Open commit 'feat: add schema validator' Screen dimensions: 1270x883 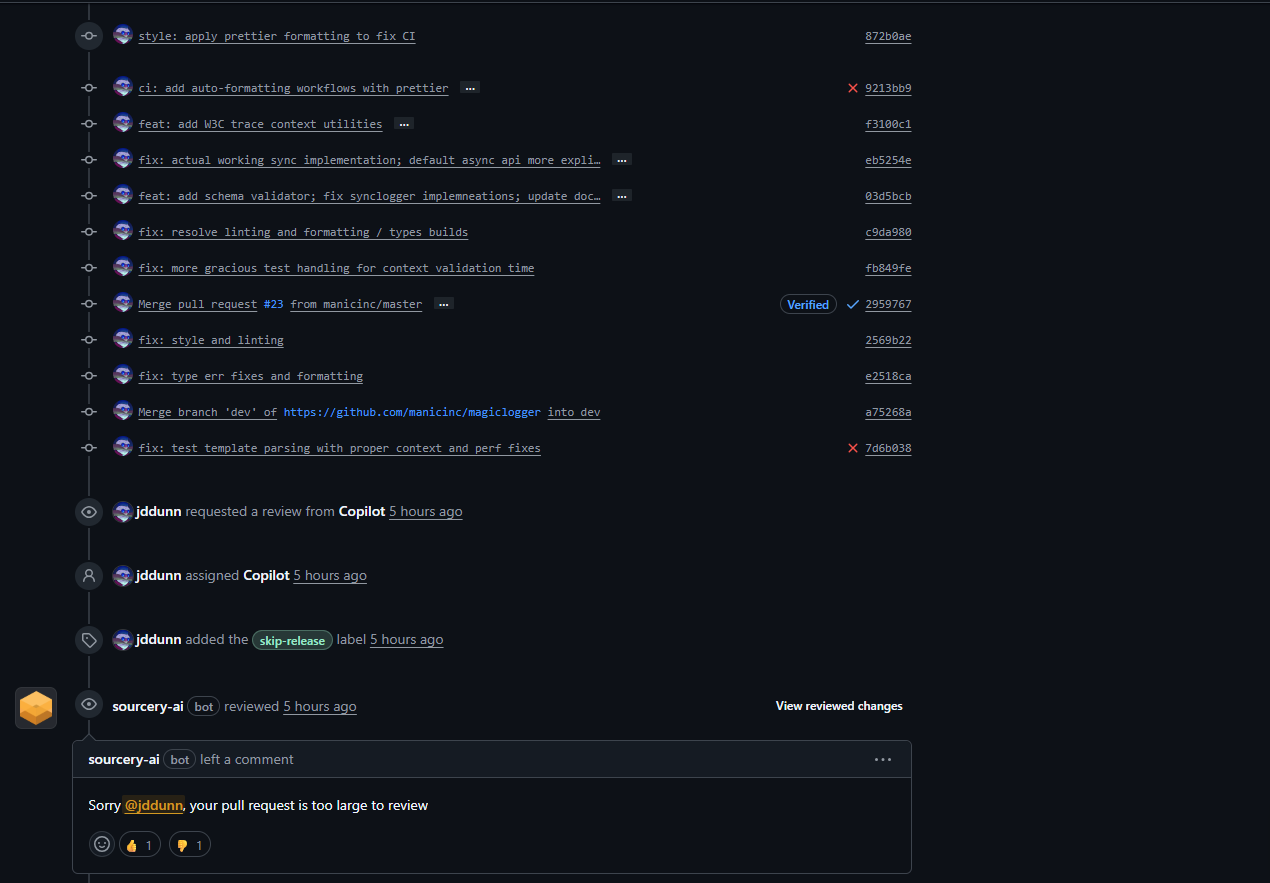click(x=369, y=196)
